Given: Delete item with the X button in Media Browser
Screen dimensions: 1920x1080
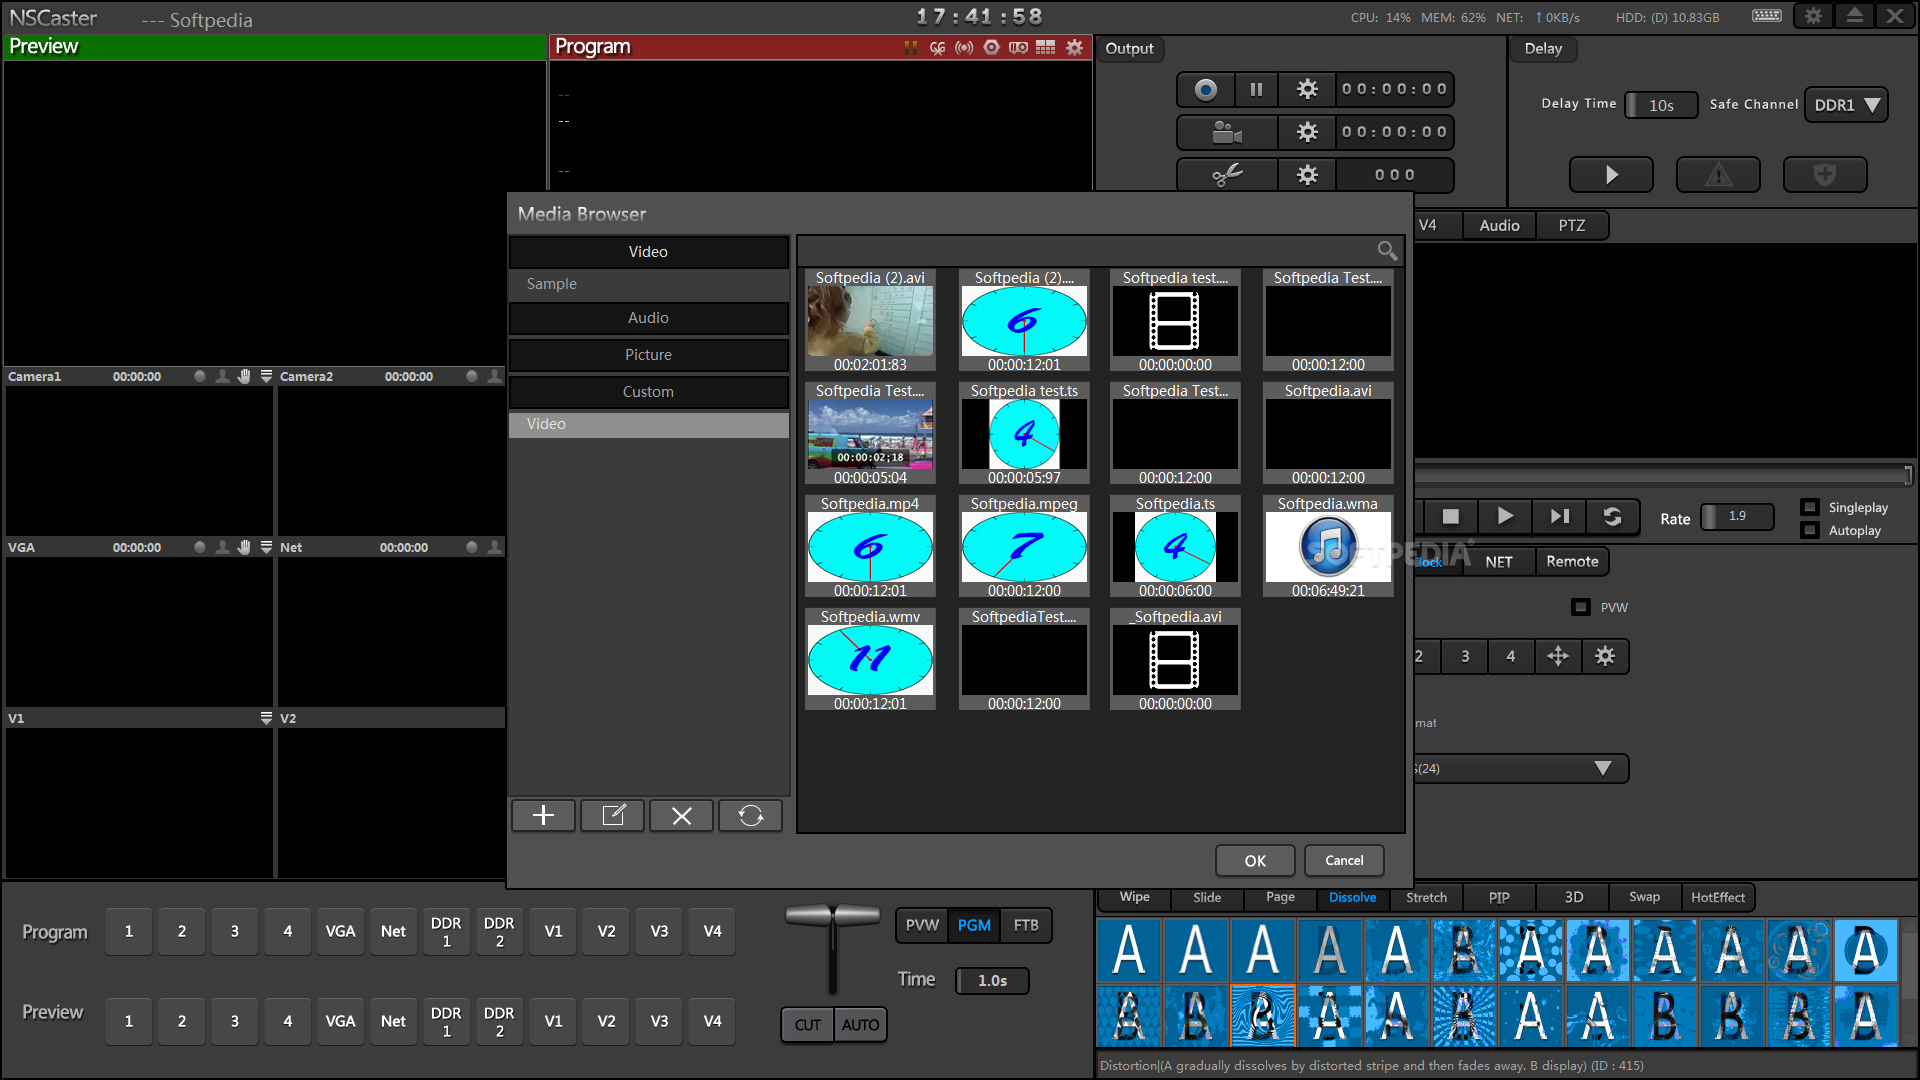Looking at the screenshot, I should coord(682,815).
